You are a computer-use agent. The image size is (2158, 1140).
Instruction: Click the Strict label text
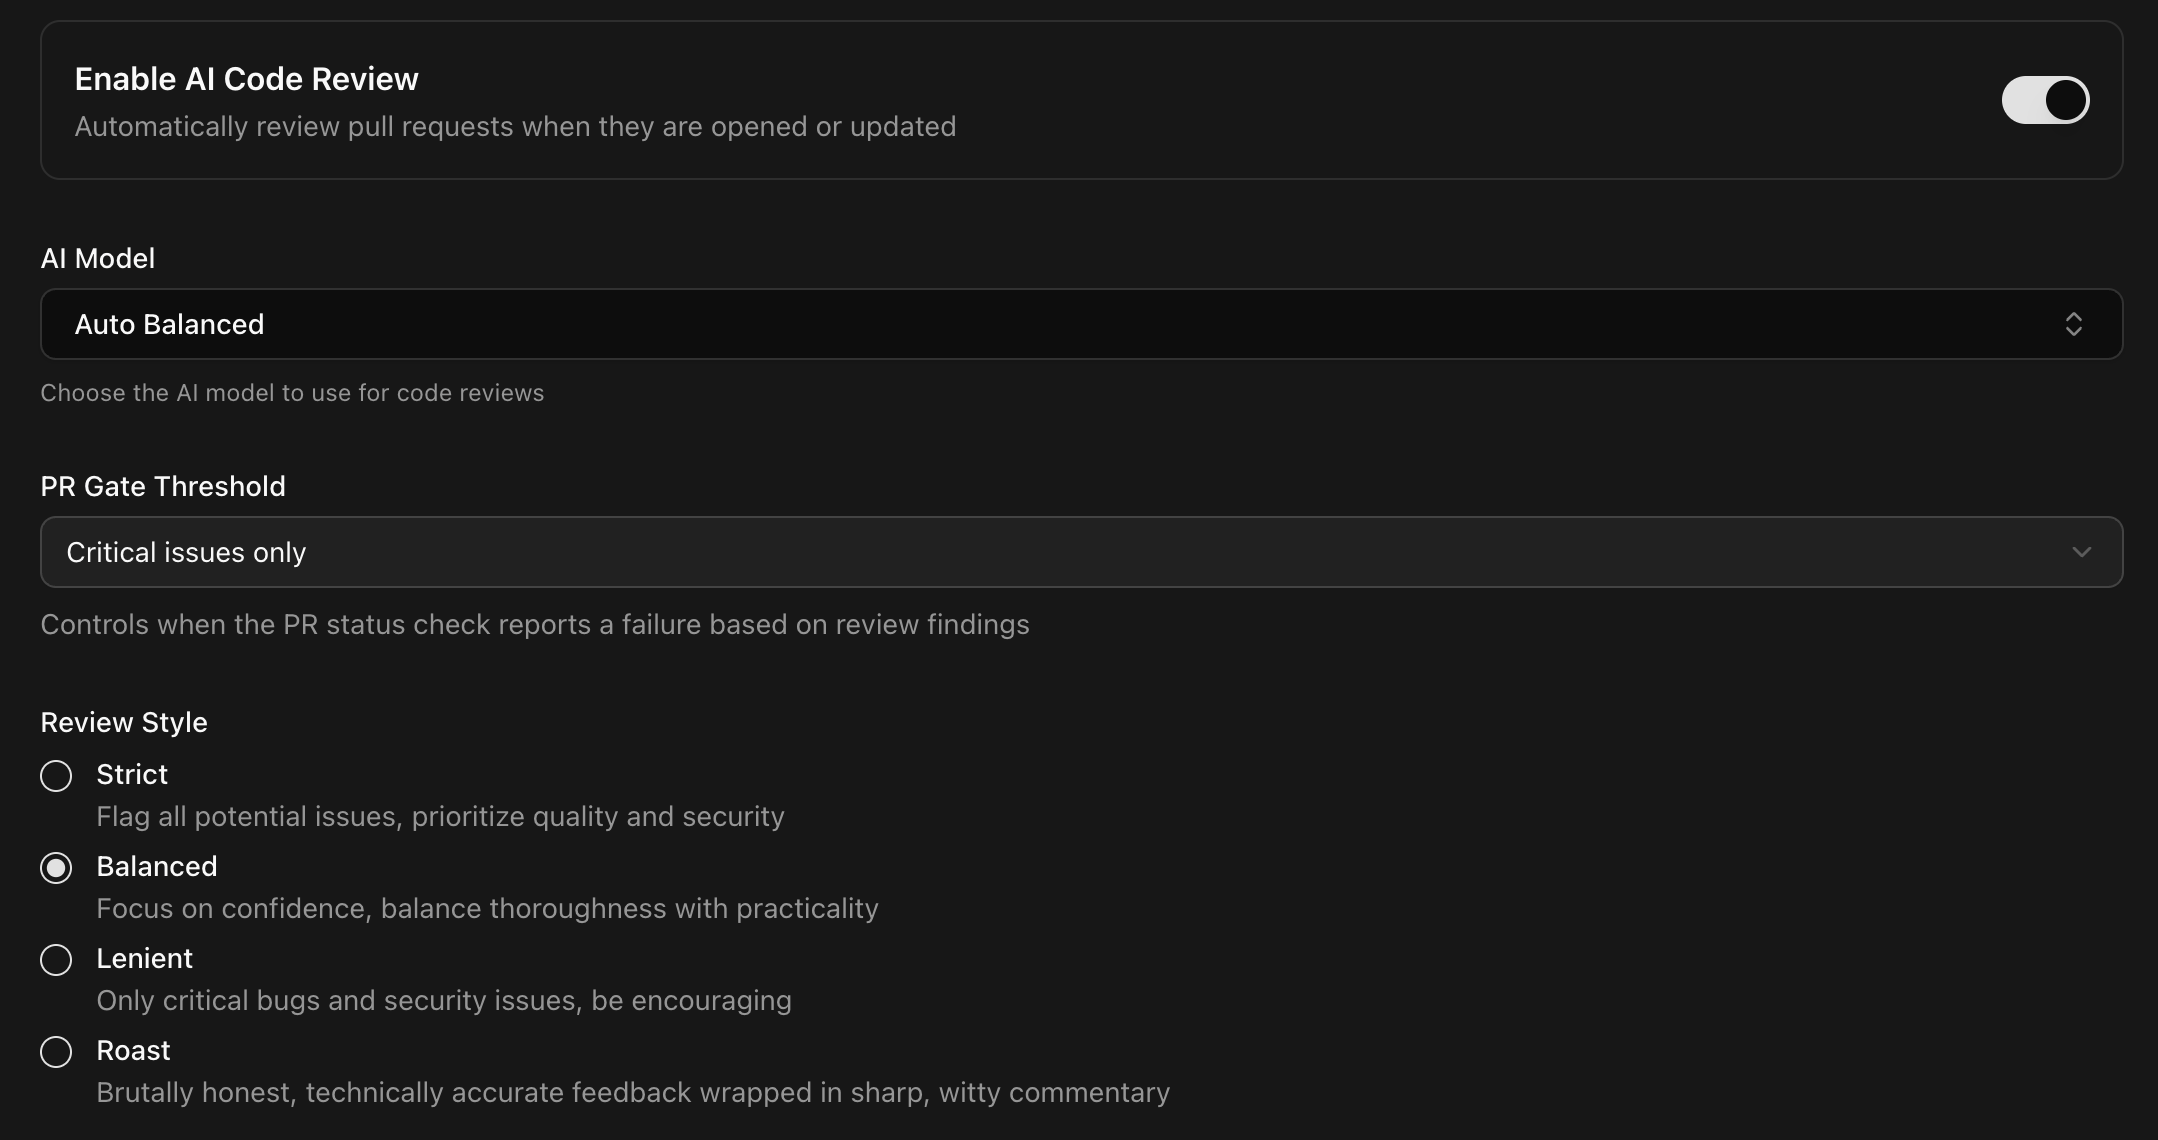tap(132, 774)
